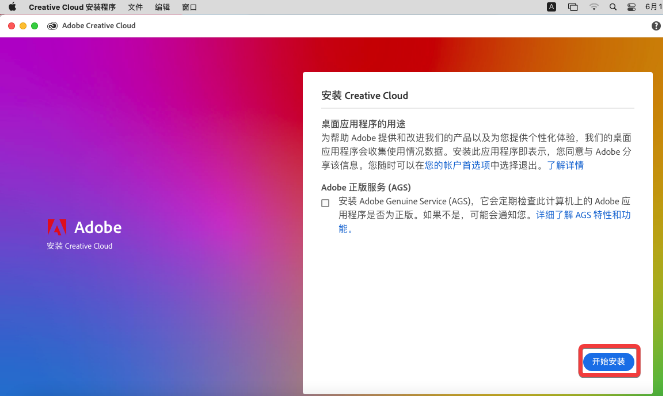663x396 pixels.
Task: Click the Adobe 正版服务 (AGS) heading
Action: [366, 187]
